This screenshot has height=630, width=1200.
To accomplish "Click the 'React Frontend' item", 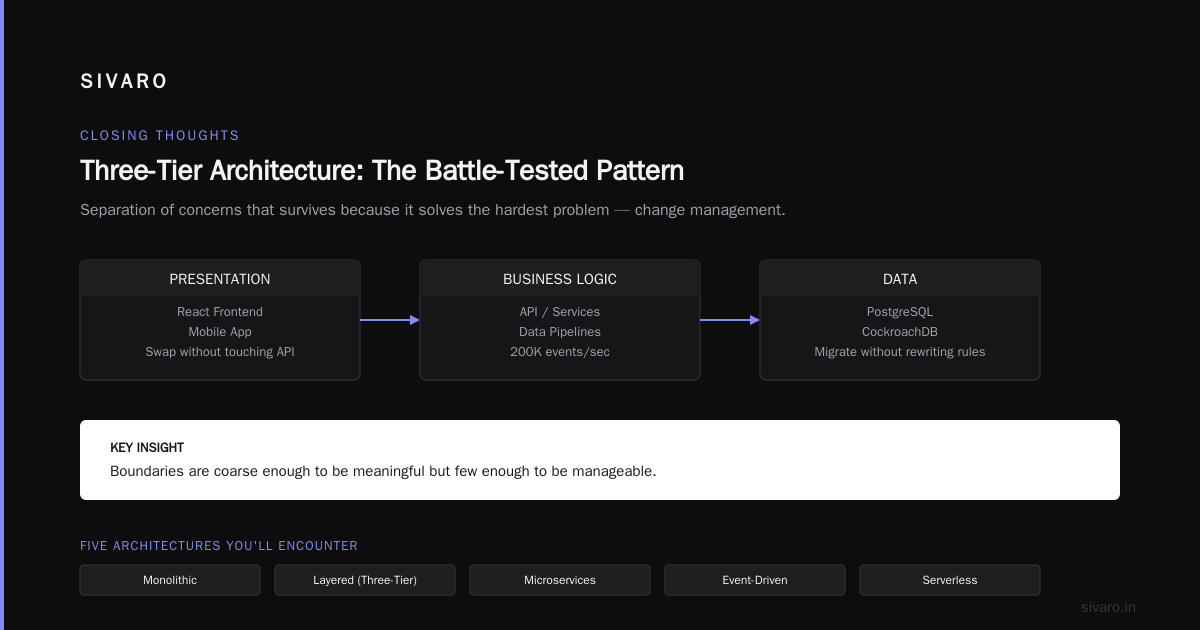I will [x=220, y=312].
